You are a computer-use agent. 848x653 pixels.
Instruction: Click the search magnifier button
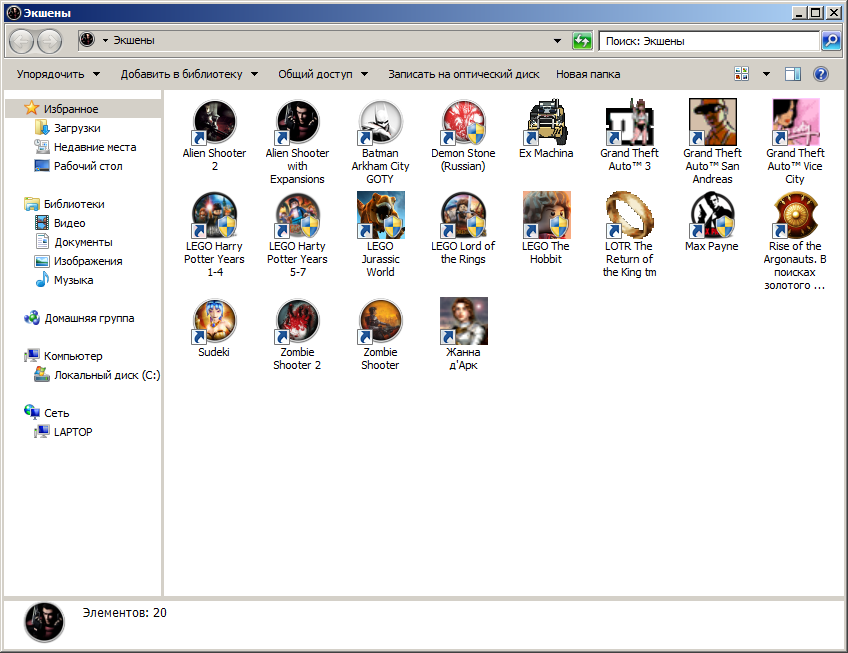[x=831, y=41]
